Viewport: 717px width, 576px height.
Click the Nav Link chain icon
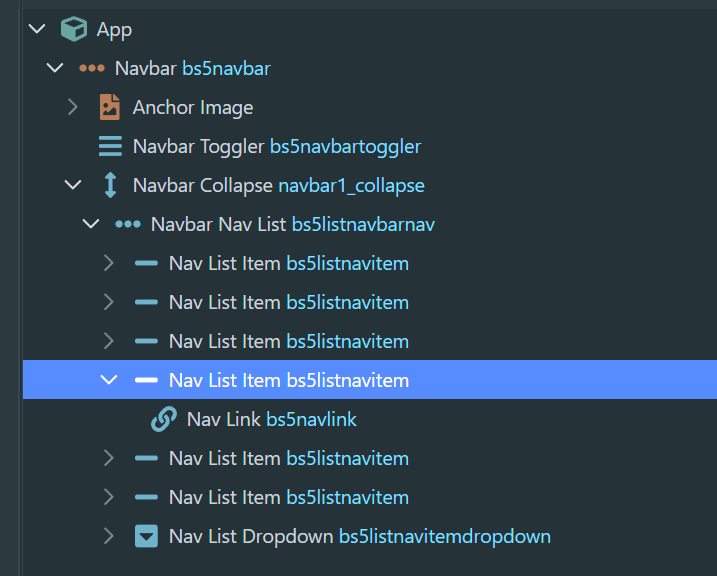[x=164, y=419]
